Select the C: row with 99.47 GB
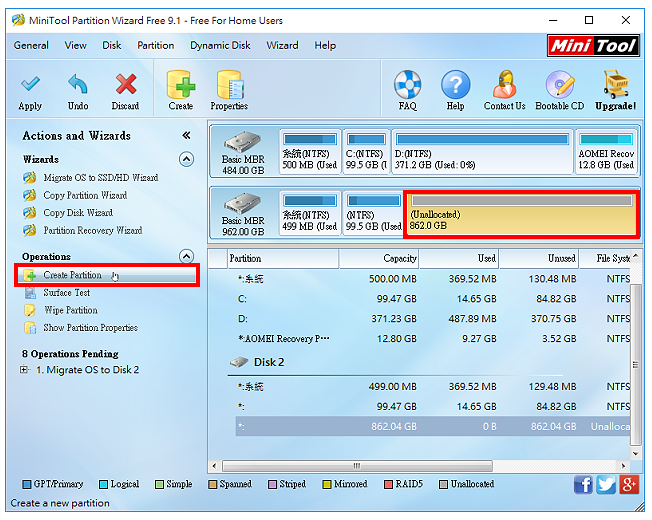 (x=432, y=299)
